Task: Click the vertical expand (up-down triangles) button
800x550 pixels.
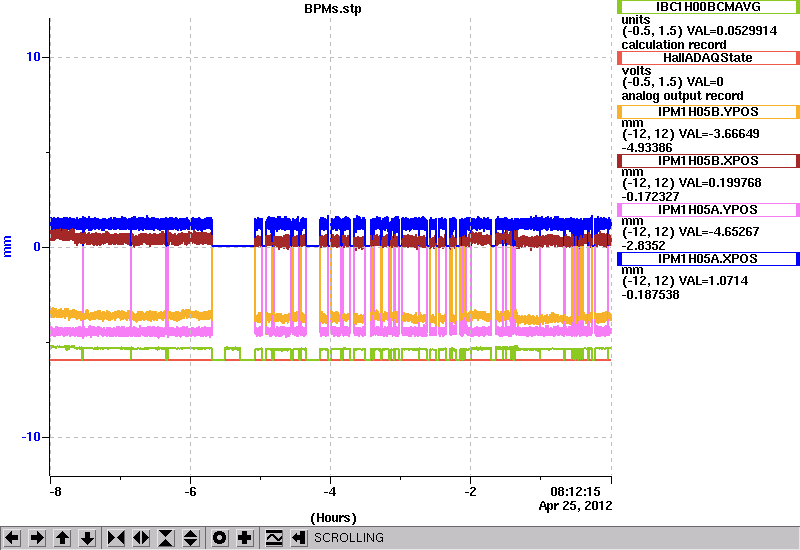Action: click(x=191, y=538)
